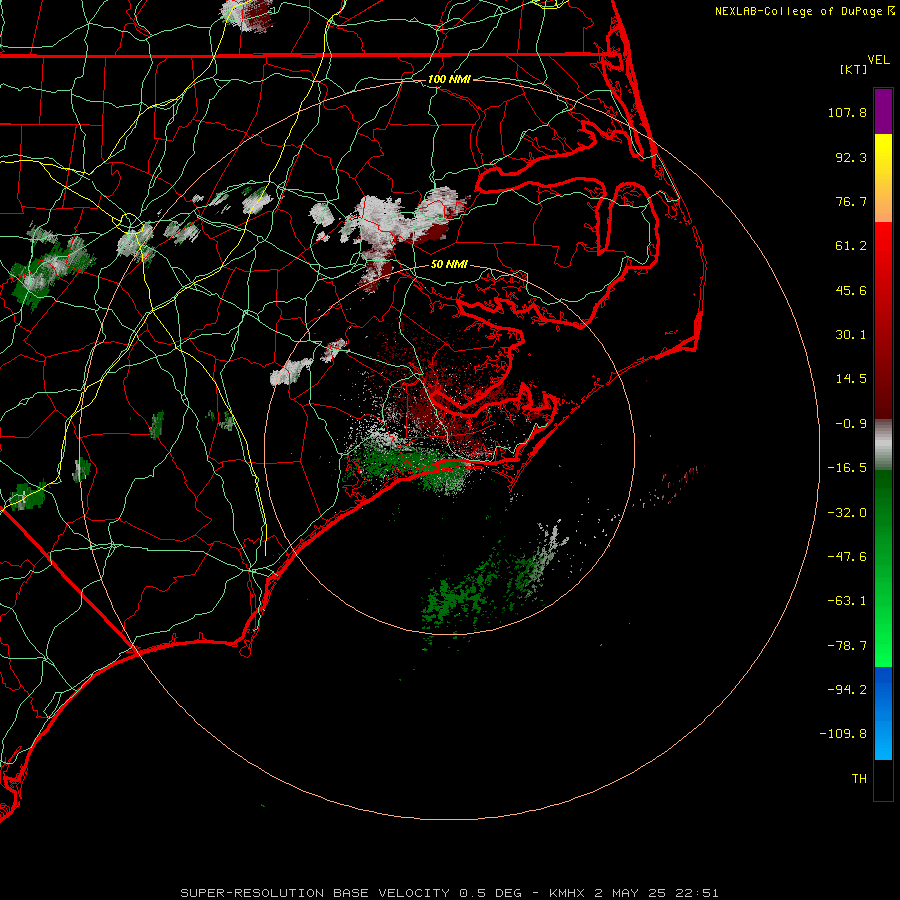Click the VEL legend title

(878, 59)
